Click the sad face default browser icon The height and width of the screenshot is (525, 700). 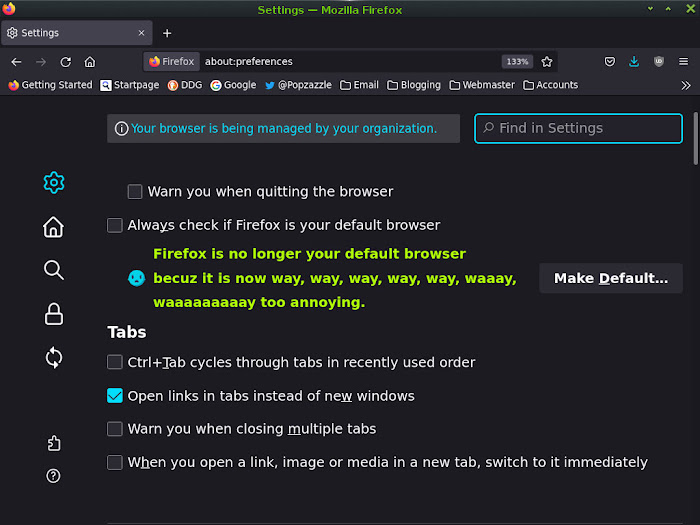137,278
